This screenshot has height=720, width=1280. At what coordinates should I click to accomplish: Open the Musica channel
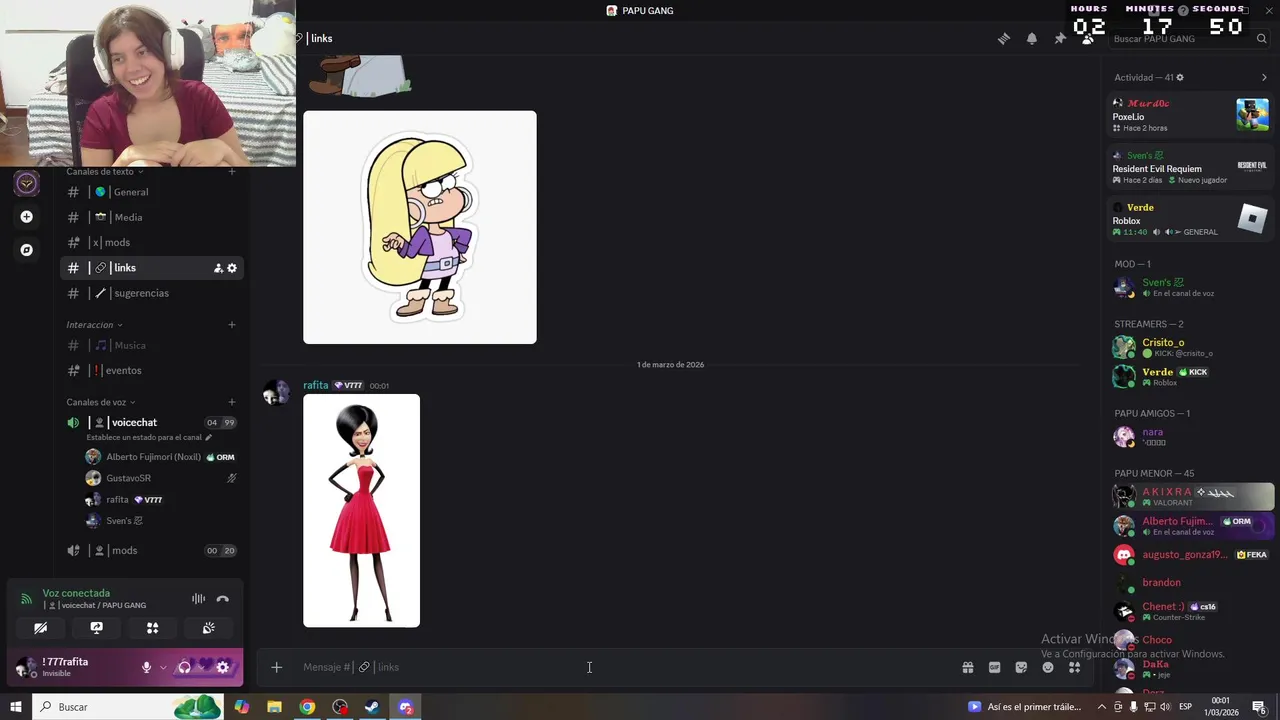tap(152, 345)
